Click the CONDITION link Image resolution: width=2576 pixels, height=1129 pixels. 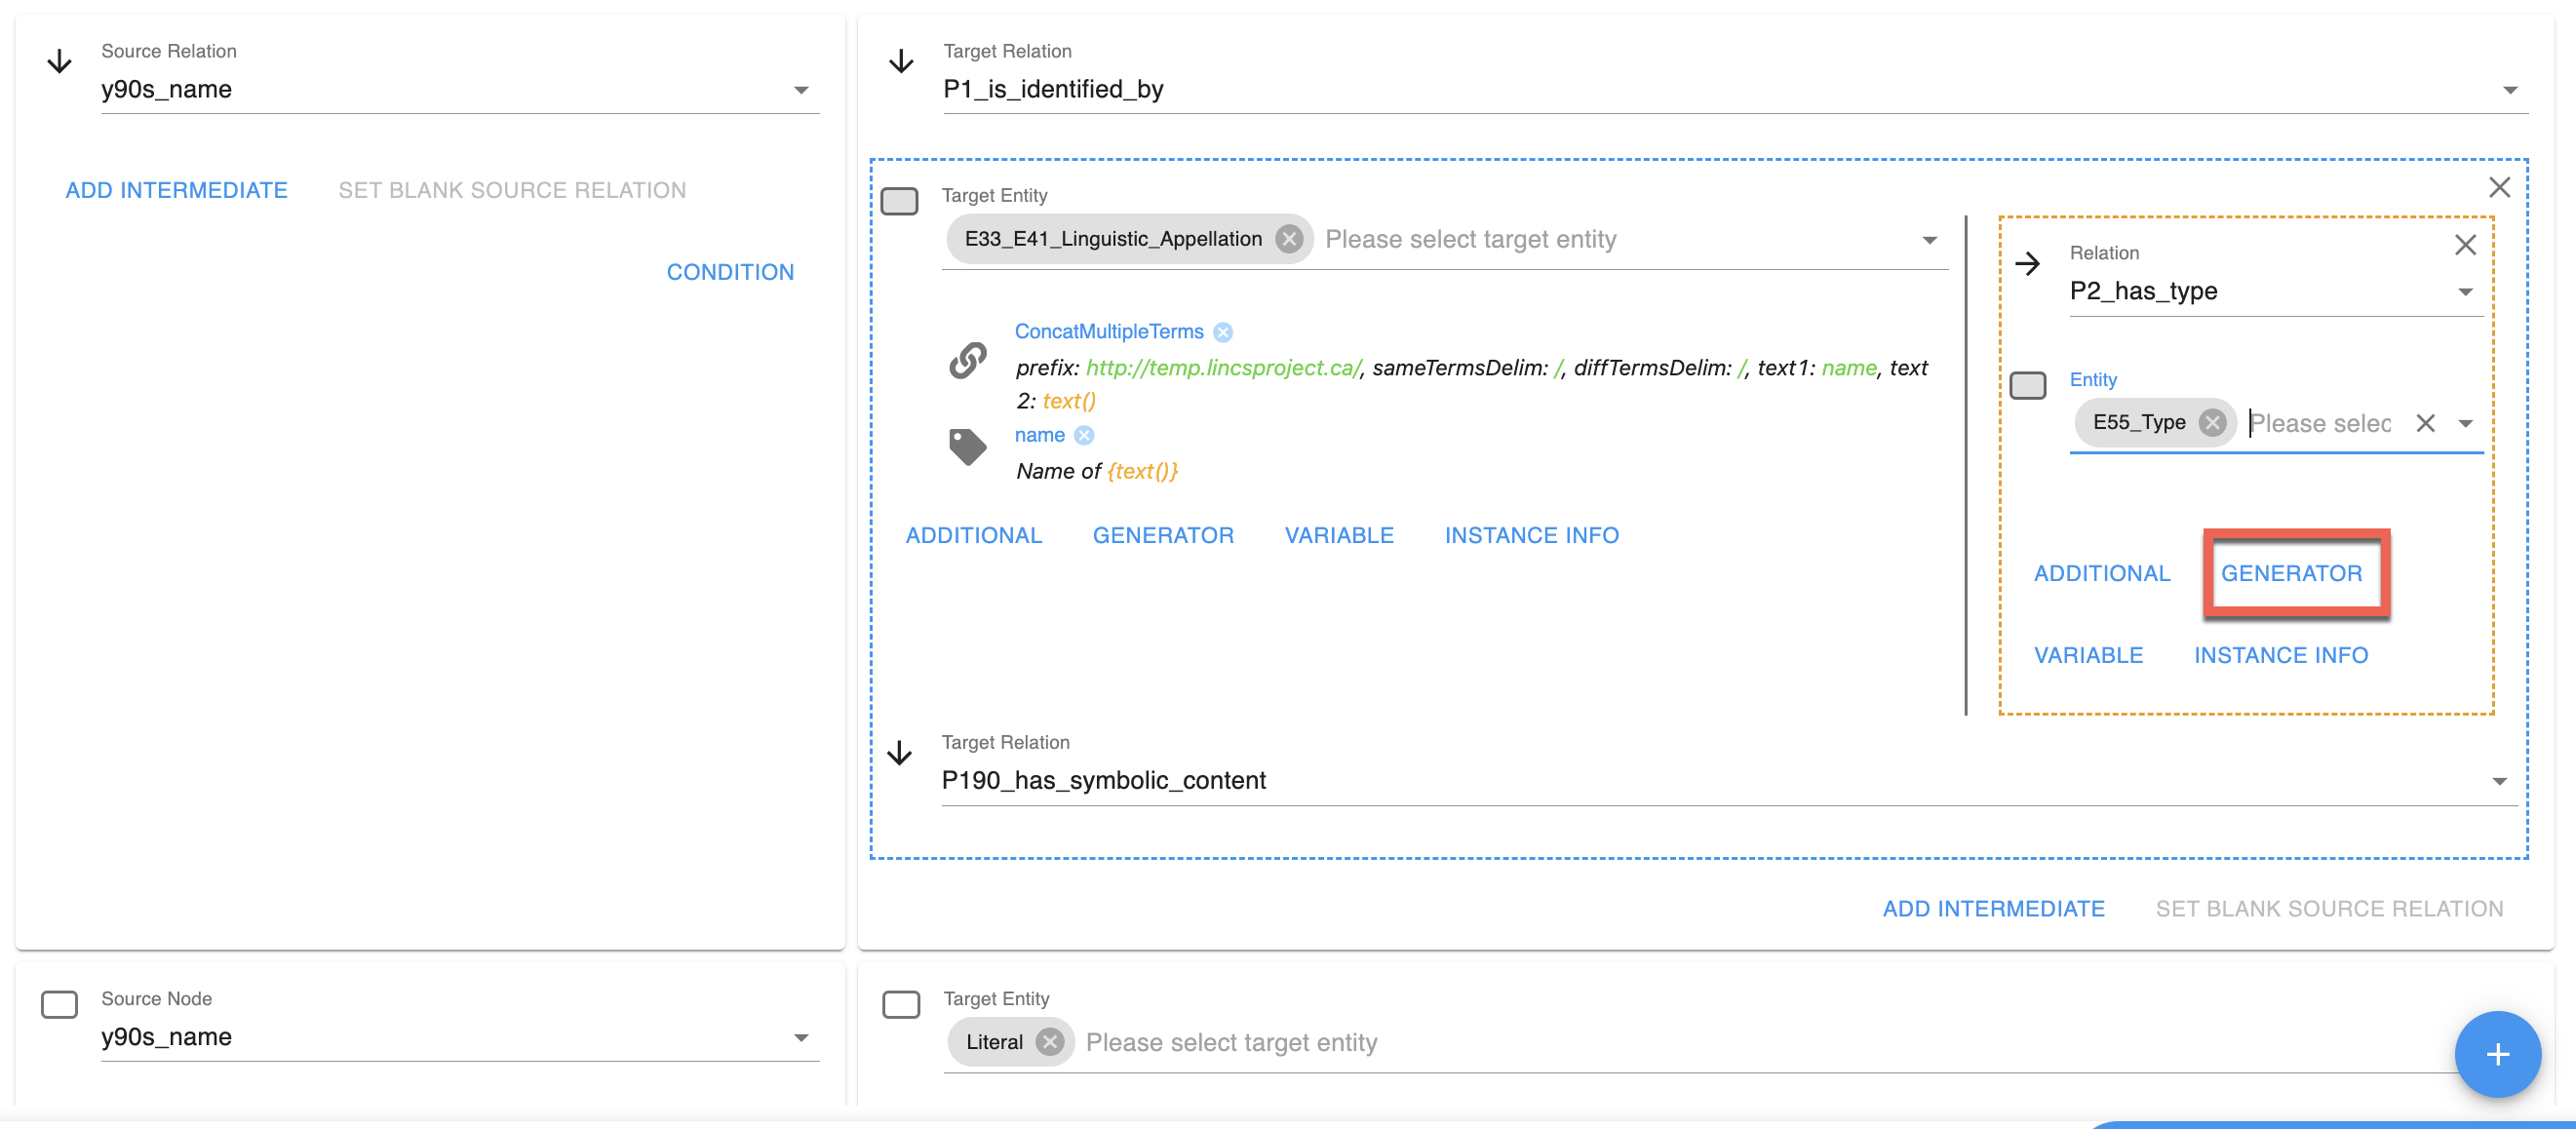[730, 272]
